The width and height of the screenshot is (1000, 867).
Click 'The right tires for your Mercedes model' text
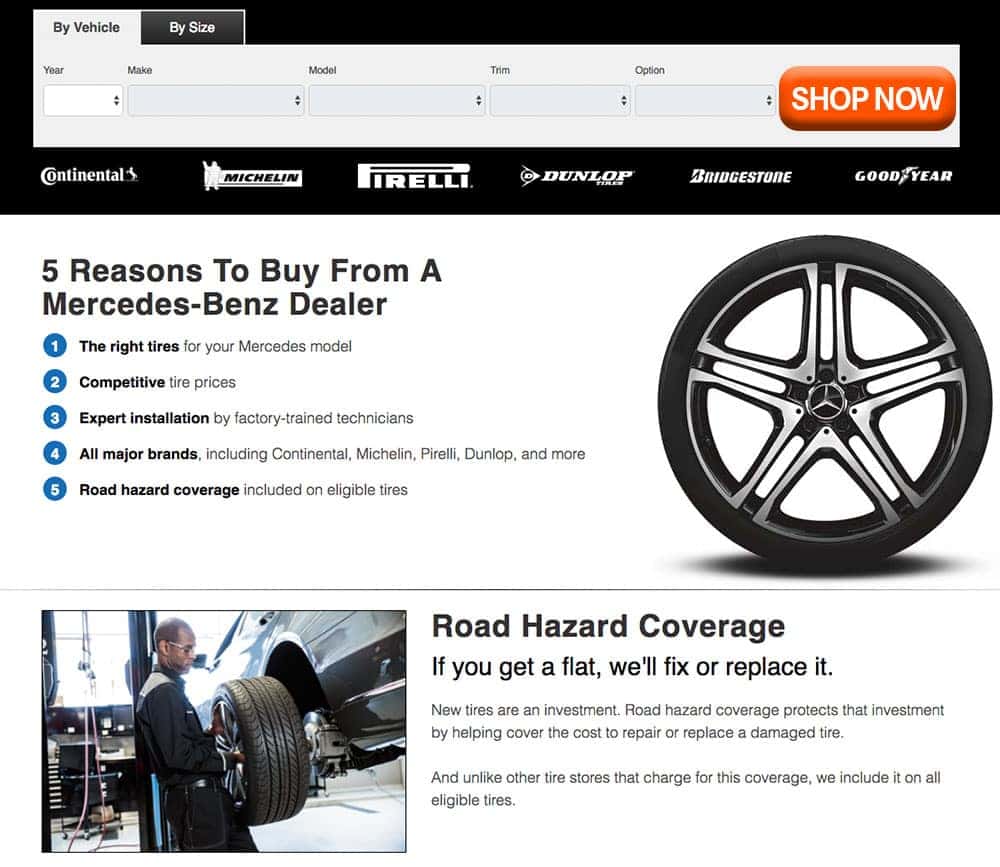point(216,346)
